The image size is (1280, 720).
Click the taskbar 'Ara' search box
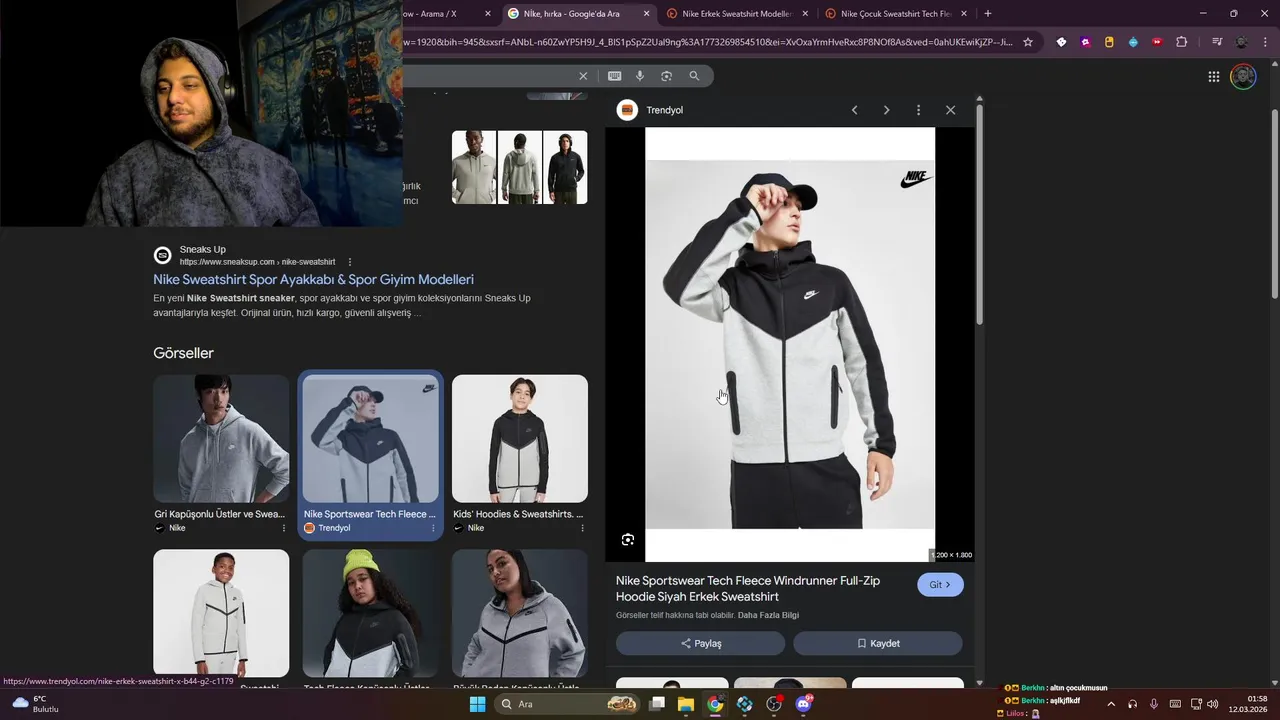(x=567, y=704)
